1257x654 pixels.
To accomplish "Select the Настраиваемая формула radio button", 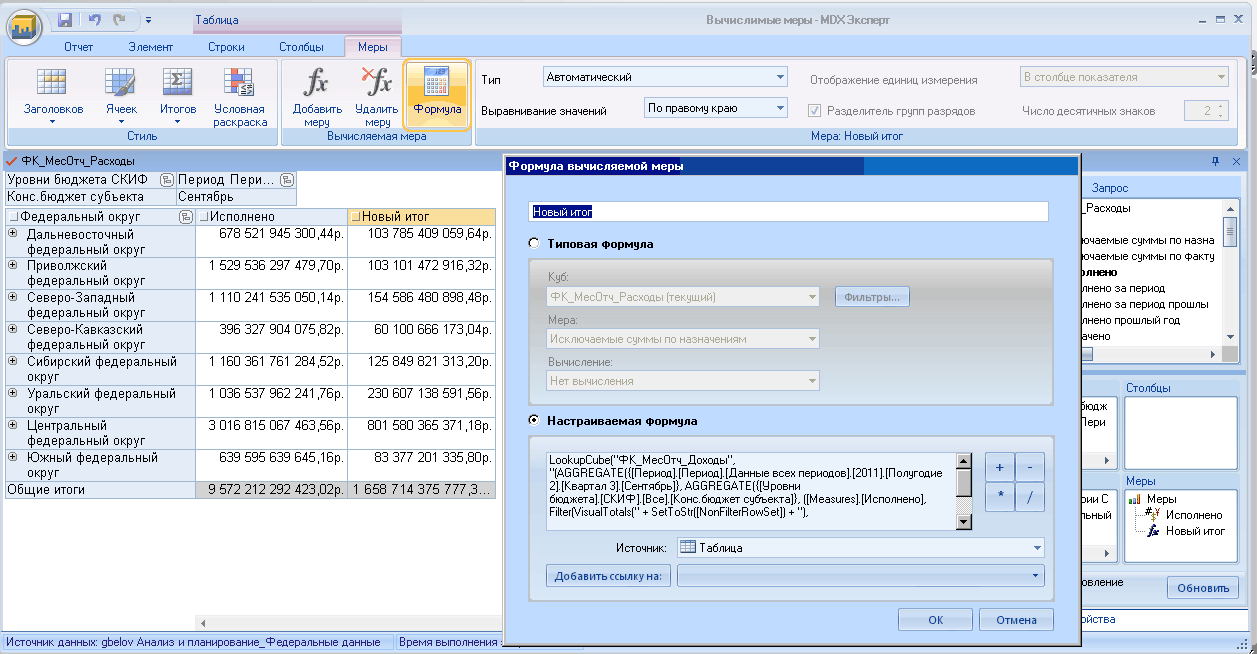I will (x=534, y=421).
